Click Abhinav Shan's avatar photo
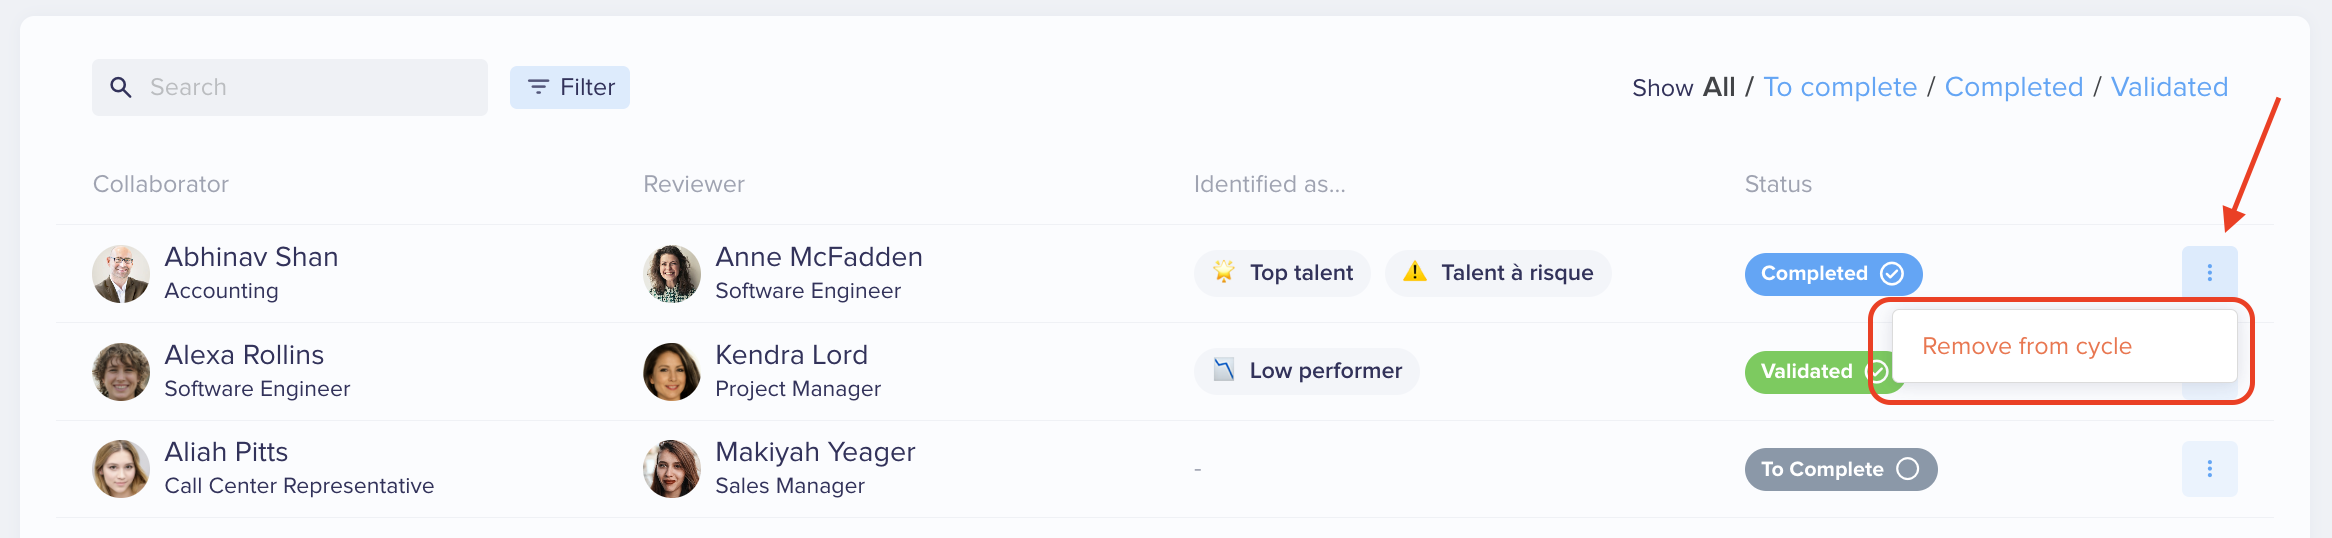This screenshot has height=538, width=2332. 121,274
